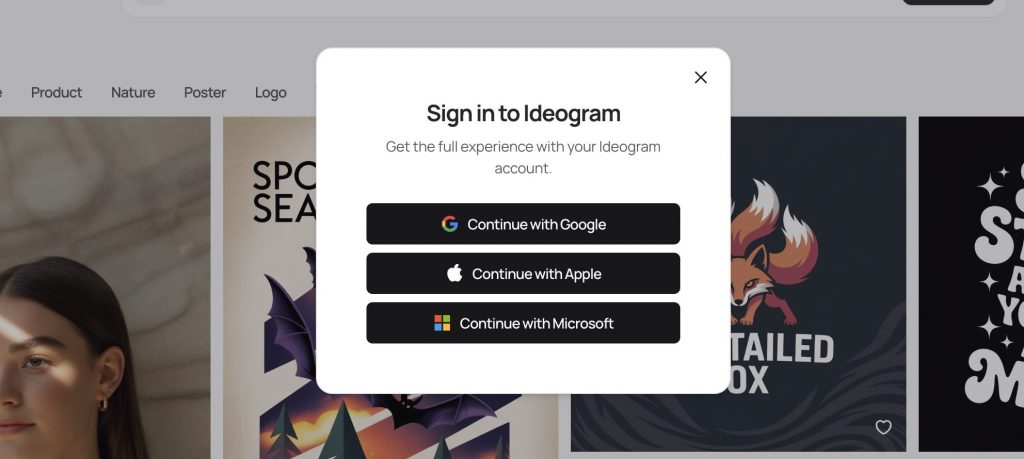1024x459 pixels.
Task: Click the Google logo icon
Action: coord(449,224)
